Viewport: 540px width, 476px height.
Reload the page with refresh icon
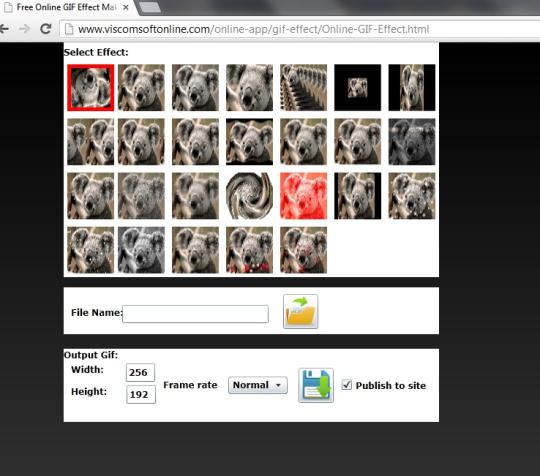[x=45, y=29]
